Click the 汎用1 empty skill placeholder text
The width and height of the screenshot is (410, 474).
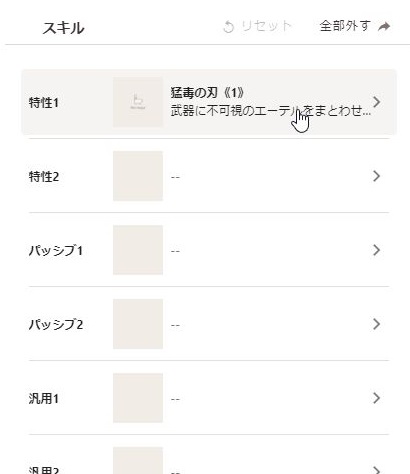click(x=175, y=399)
